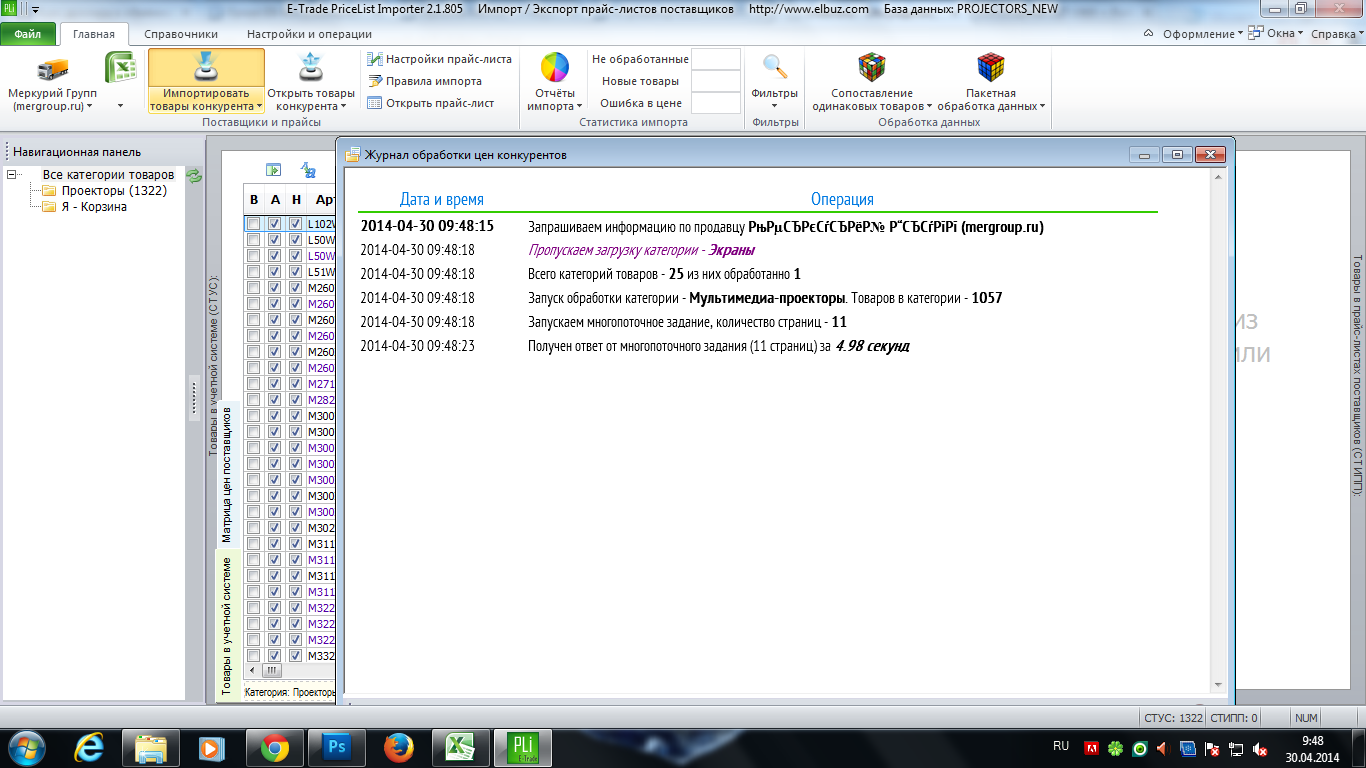
Task: Open Отчёты импорта via the pie chart icon
Action: tap(555, 68)
